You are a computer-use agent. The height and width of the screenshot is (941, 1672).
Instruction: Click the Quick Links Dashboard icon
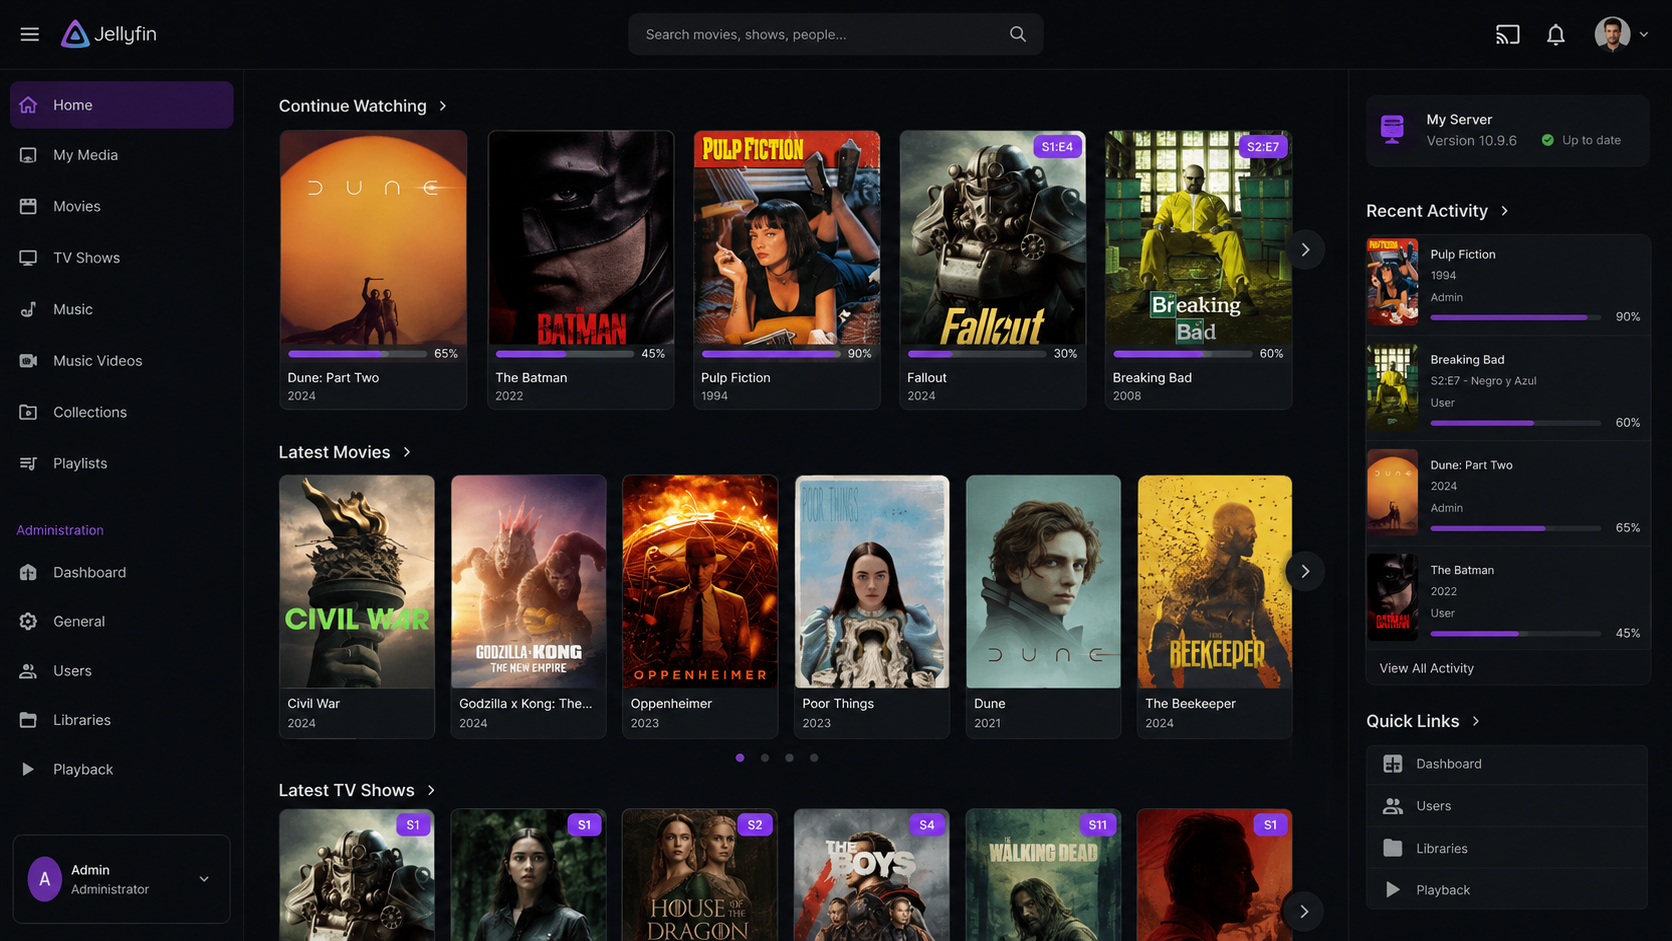tap(1392, 764)
